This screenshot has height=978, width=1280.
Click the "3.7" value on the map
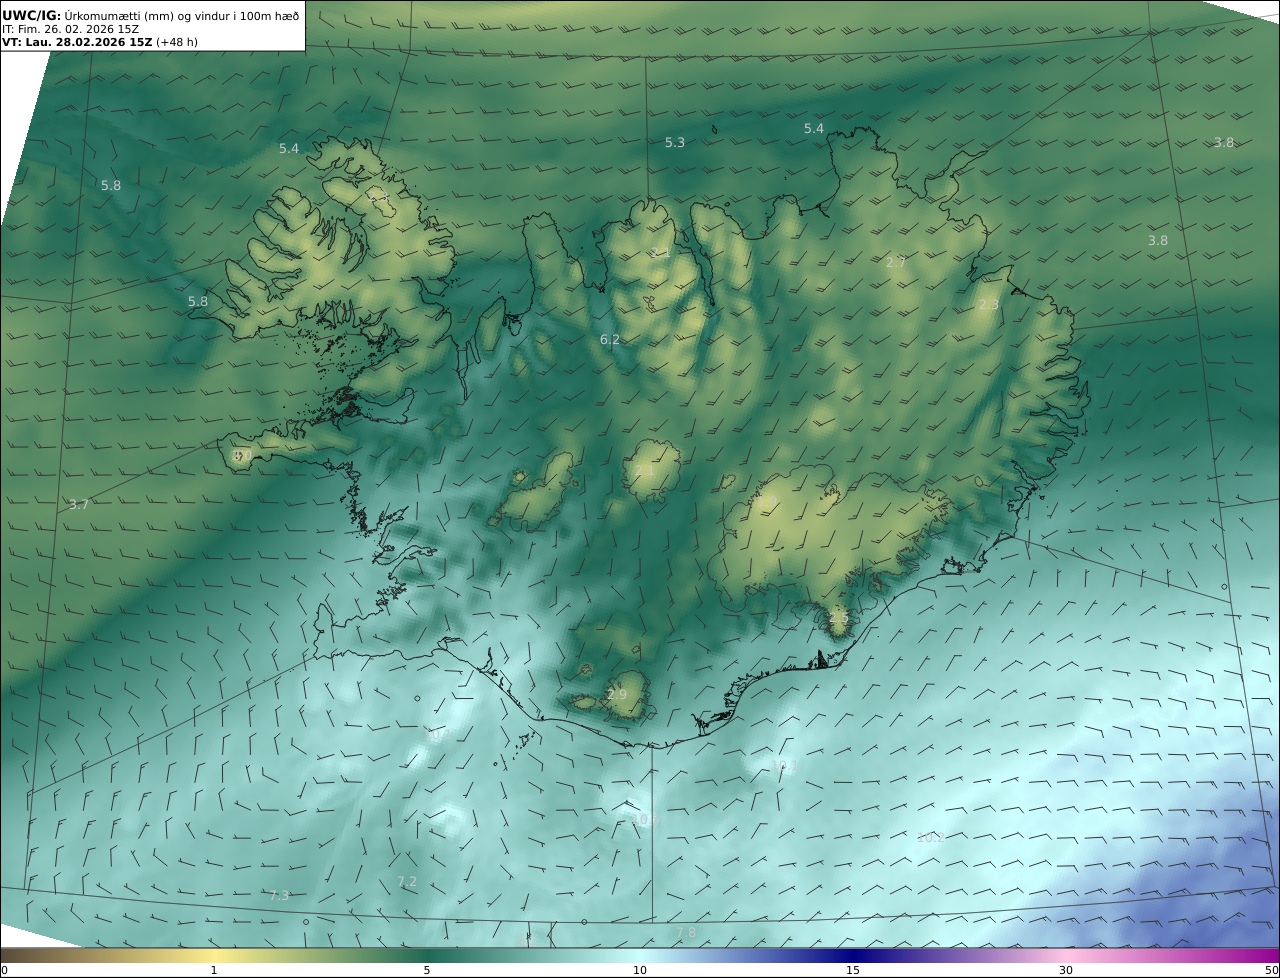[79, 505]
